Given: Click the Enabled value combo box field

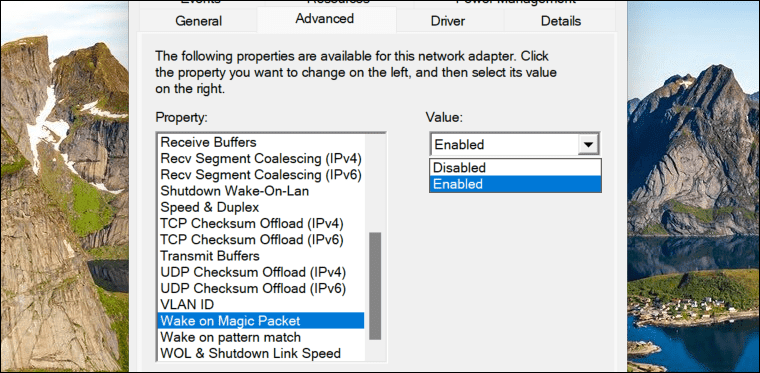Looking at the screenshot, I should pyautogui.click(x=504, y=144).
